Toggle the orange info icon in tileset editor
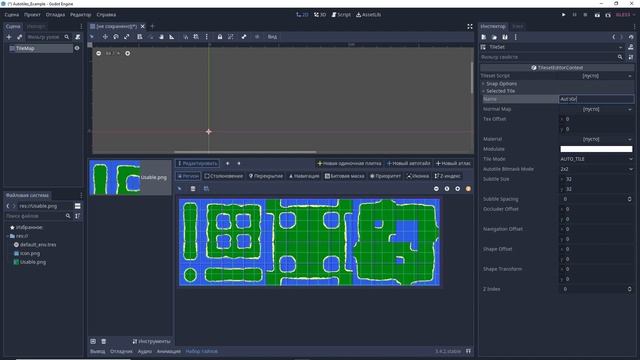The height and width of the screenshot is (360, 640). pyautogui.click(x=468, y=189)
